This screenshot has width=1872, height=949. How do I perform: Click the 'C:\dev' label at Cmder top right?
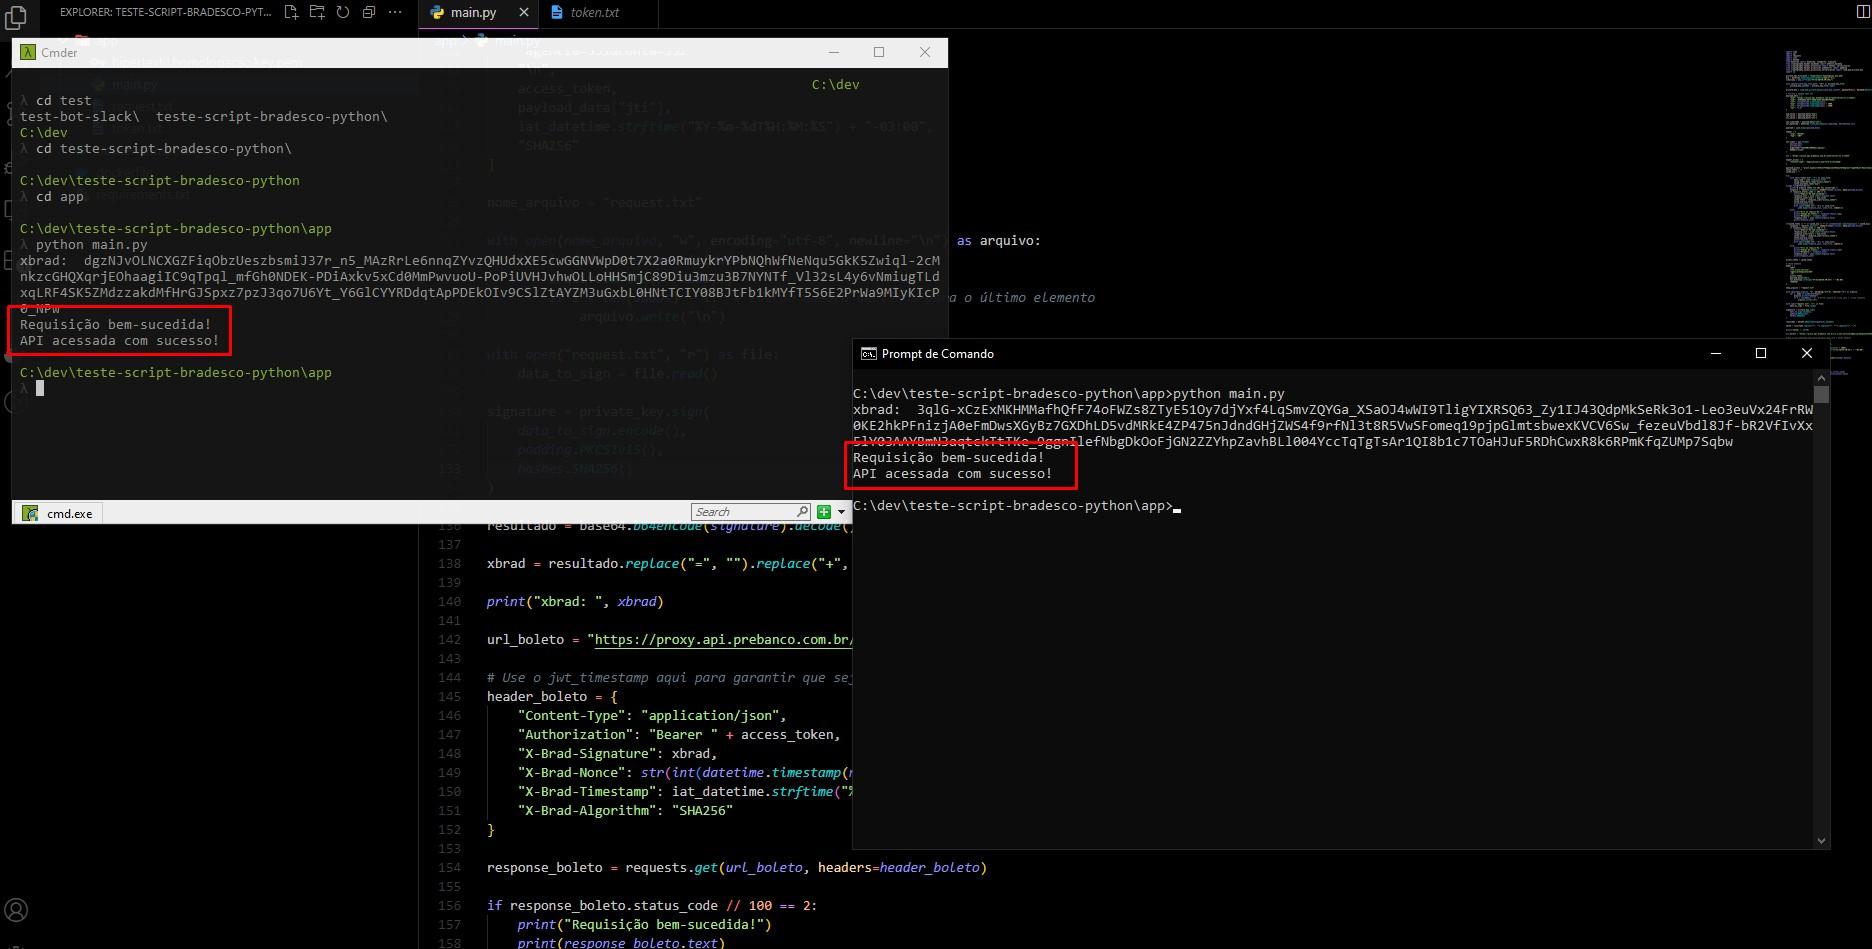click(836, 84)
